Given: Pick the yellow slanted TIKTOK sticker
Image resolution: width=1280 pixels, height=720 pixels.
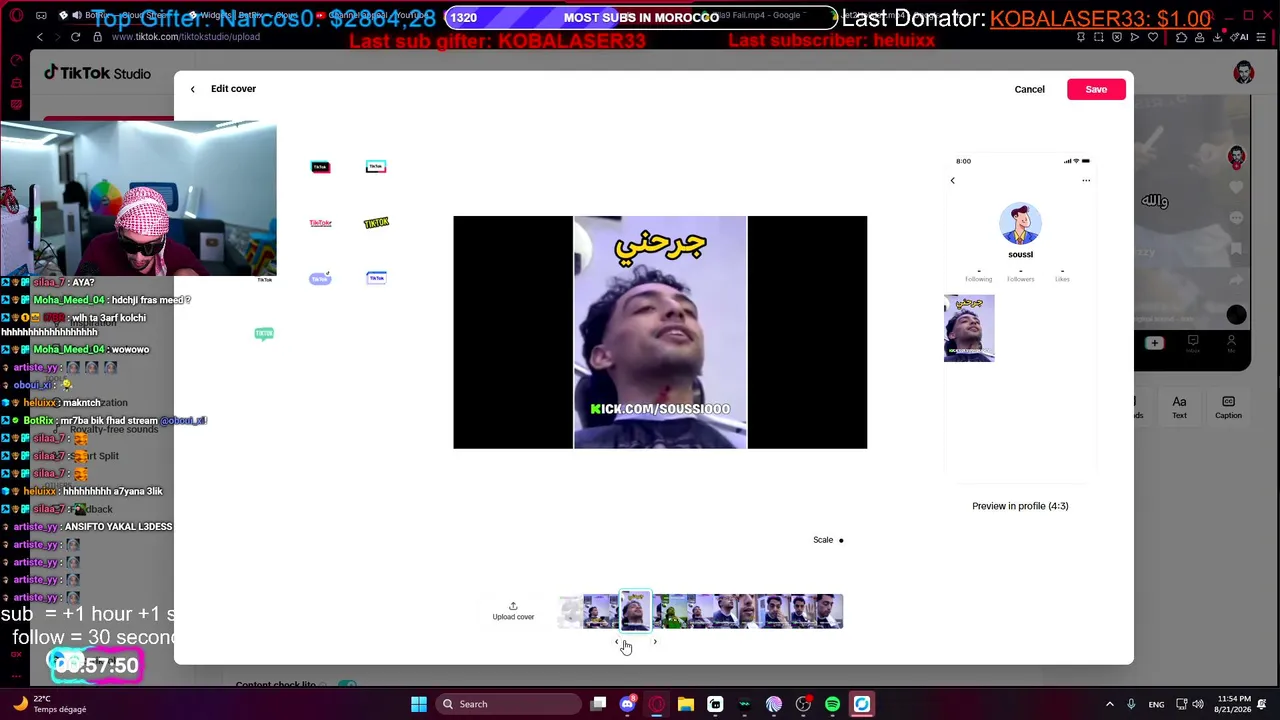Looking at the screenshot, I should (376, 223).
